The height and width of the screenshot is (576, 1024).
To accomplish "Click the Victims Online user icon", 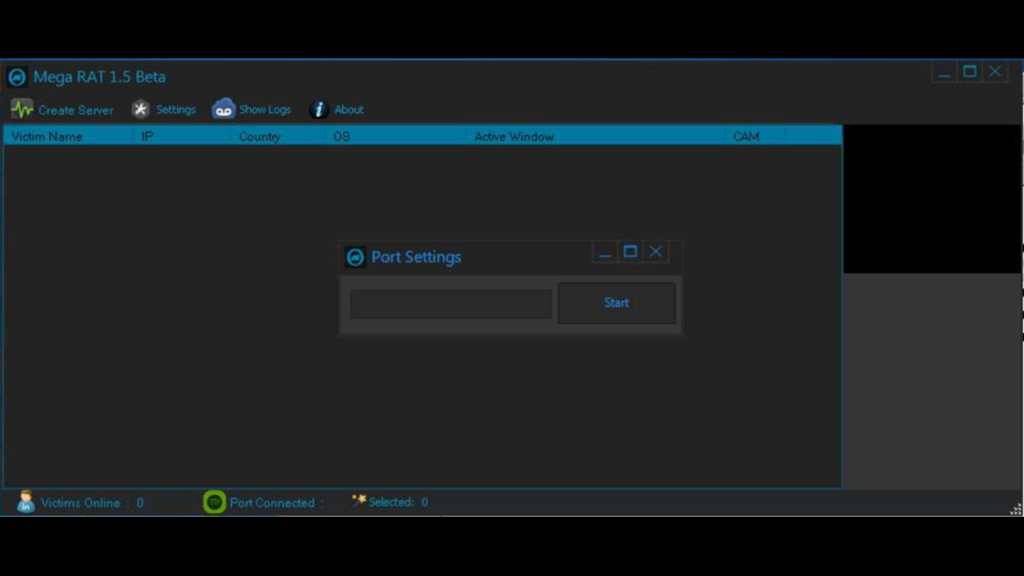I will point(26,502).
